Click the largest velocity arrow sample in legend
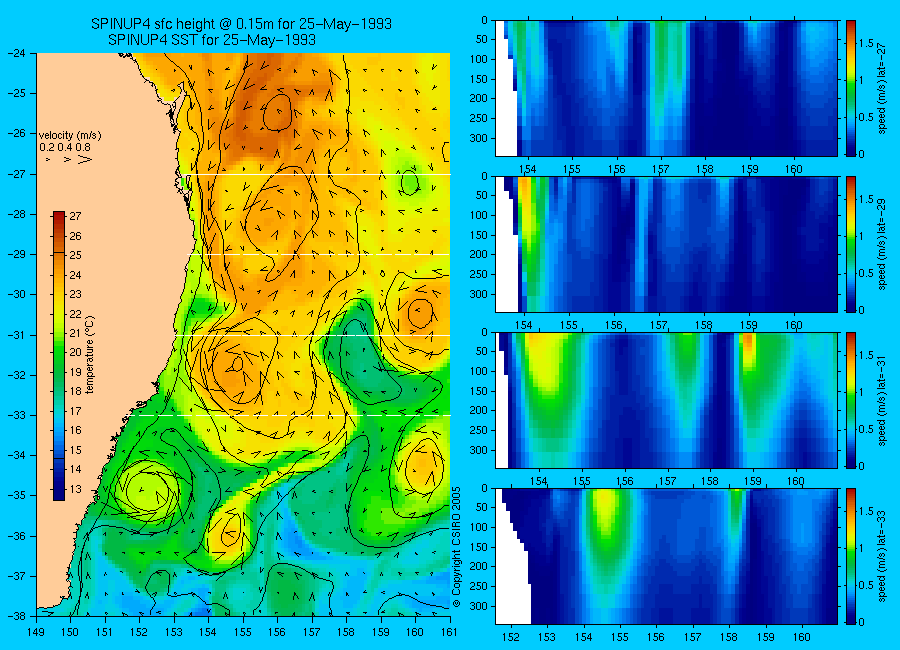 [85, 159]
